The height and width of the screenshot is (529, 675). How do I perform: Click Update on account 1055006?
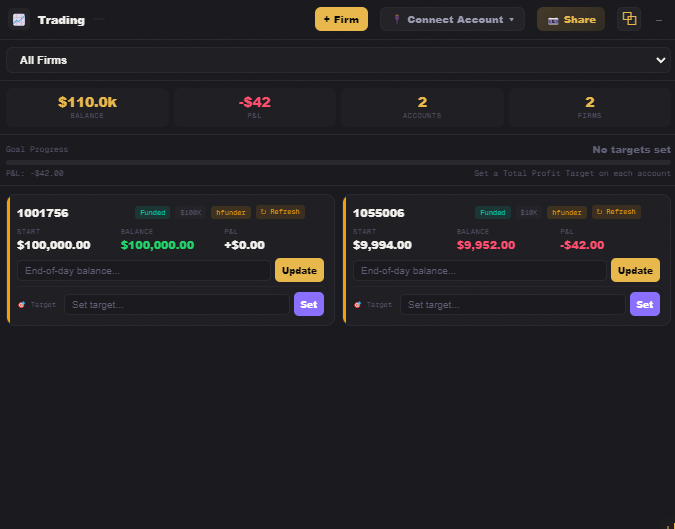635,270
